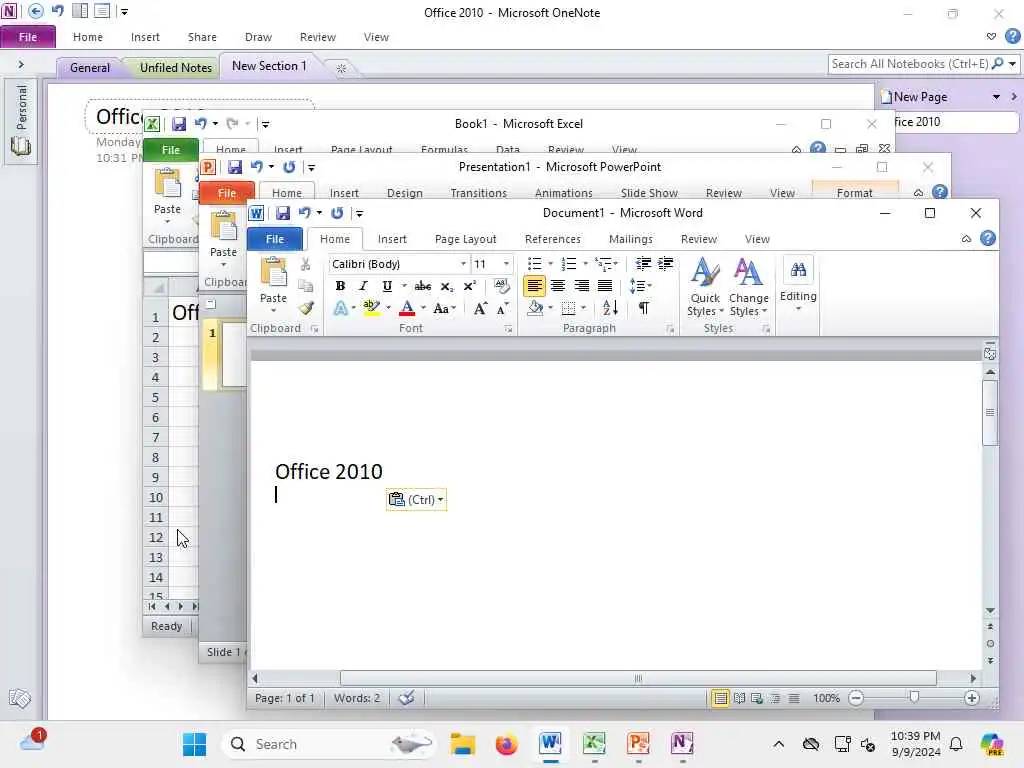1024x768 pixels.
Task: Open the Font name combo box
Action: pyautogui.click(x=398, y=264)
